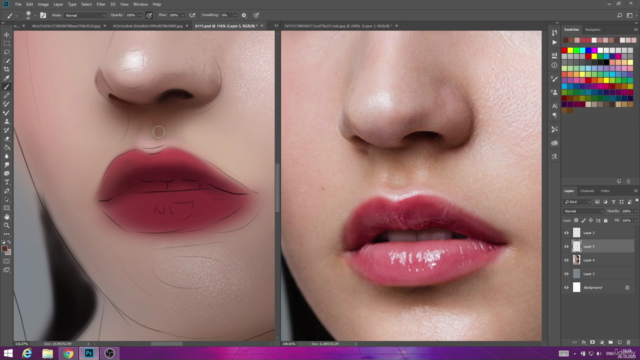Screen dimensions: 640x360
Task: Select the Horizontal Type tool
Action: click(x=7, y=182)
